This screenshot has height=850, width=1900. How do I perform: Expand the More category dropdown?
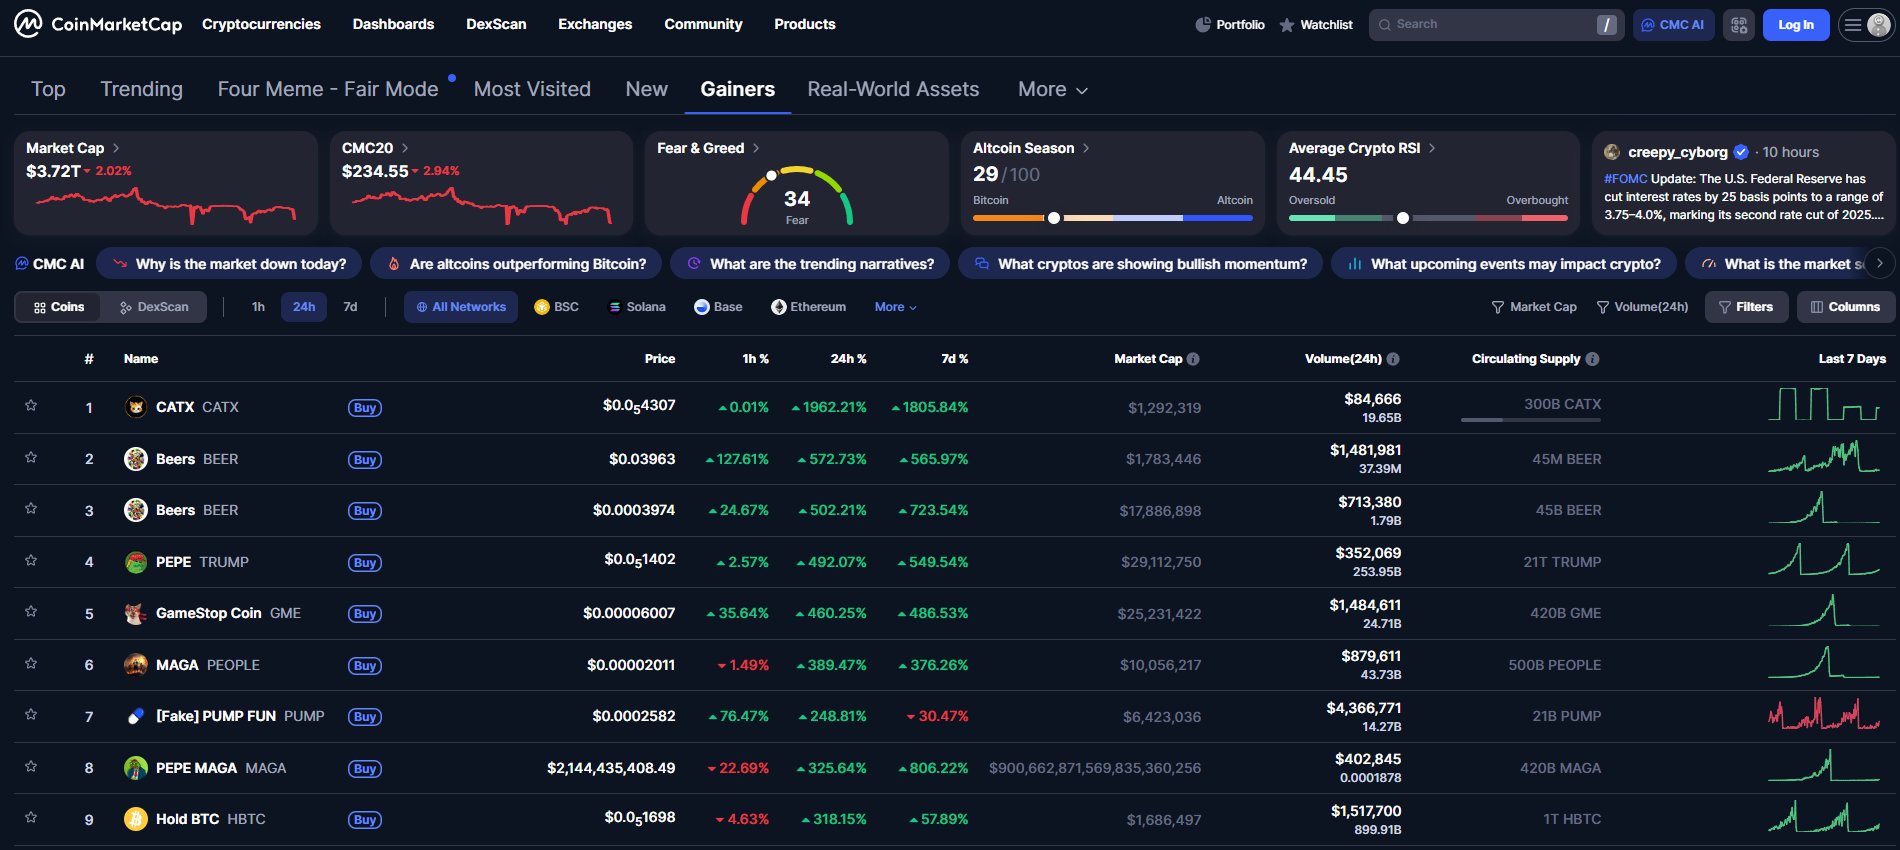1052,90
